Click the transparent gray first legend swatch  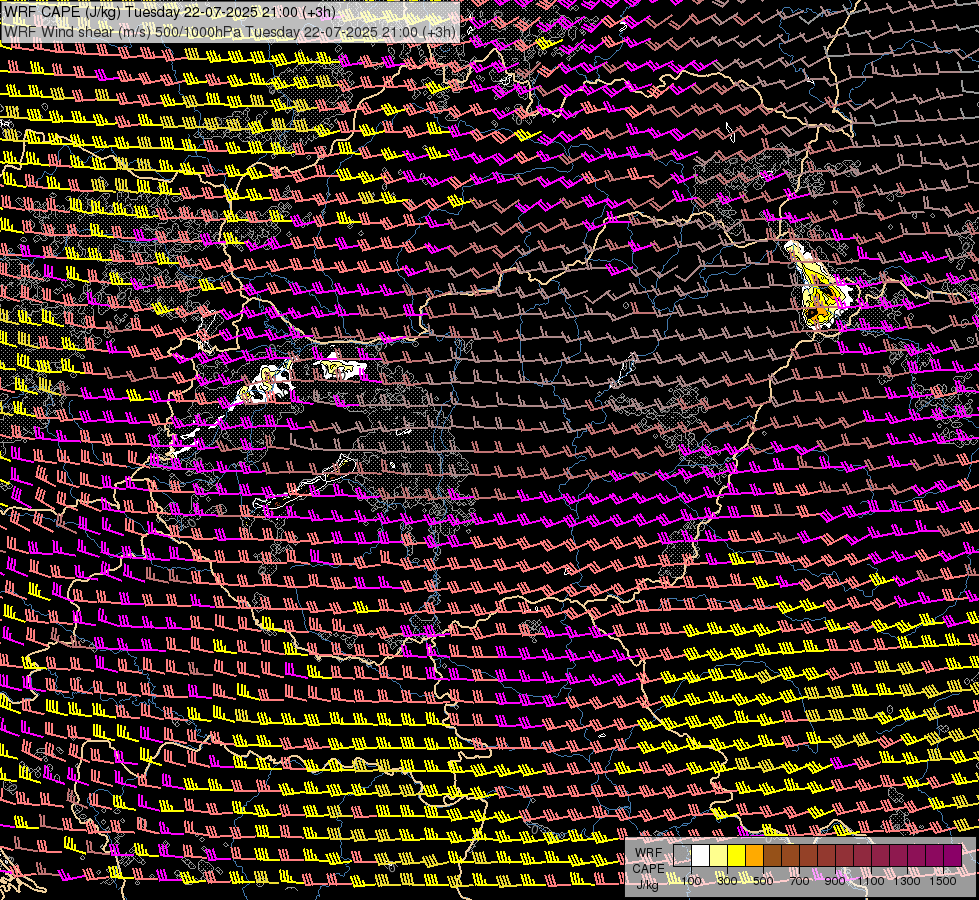coord(682,856)
